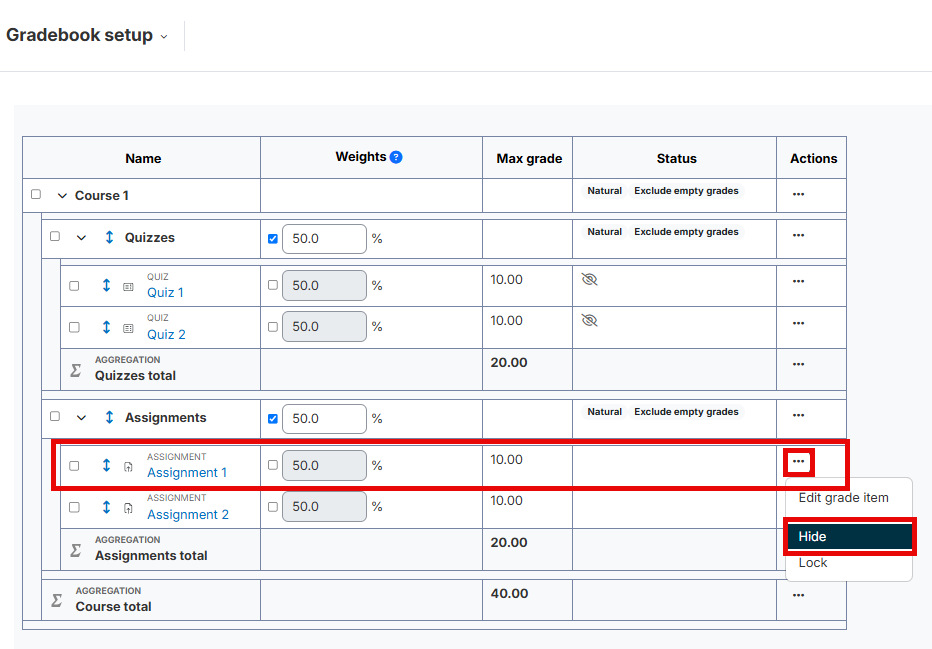This screenshot has width=932, height=649.
Task: Select the Quizzes category row checkbox
Action: [x=55, y=236]
